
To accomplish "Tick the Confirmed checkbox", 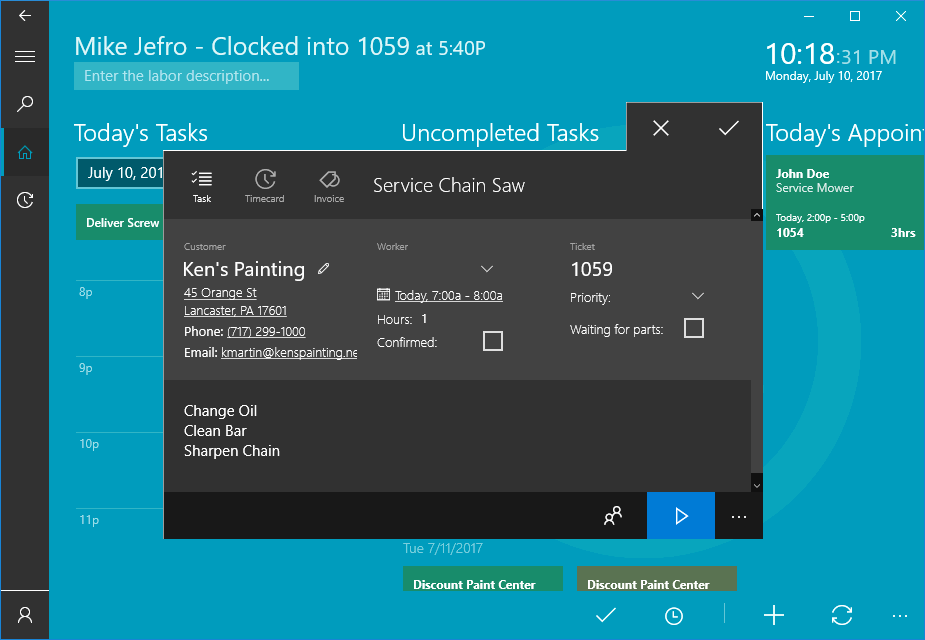I will click(493, 342).
